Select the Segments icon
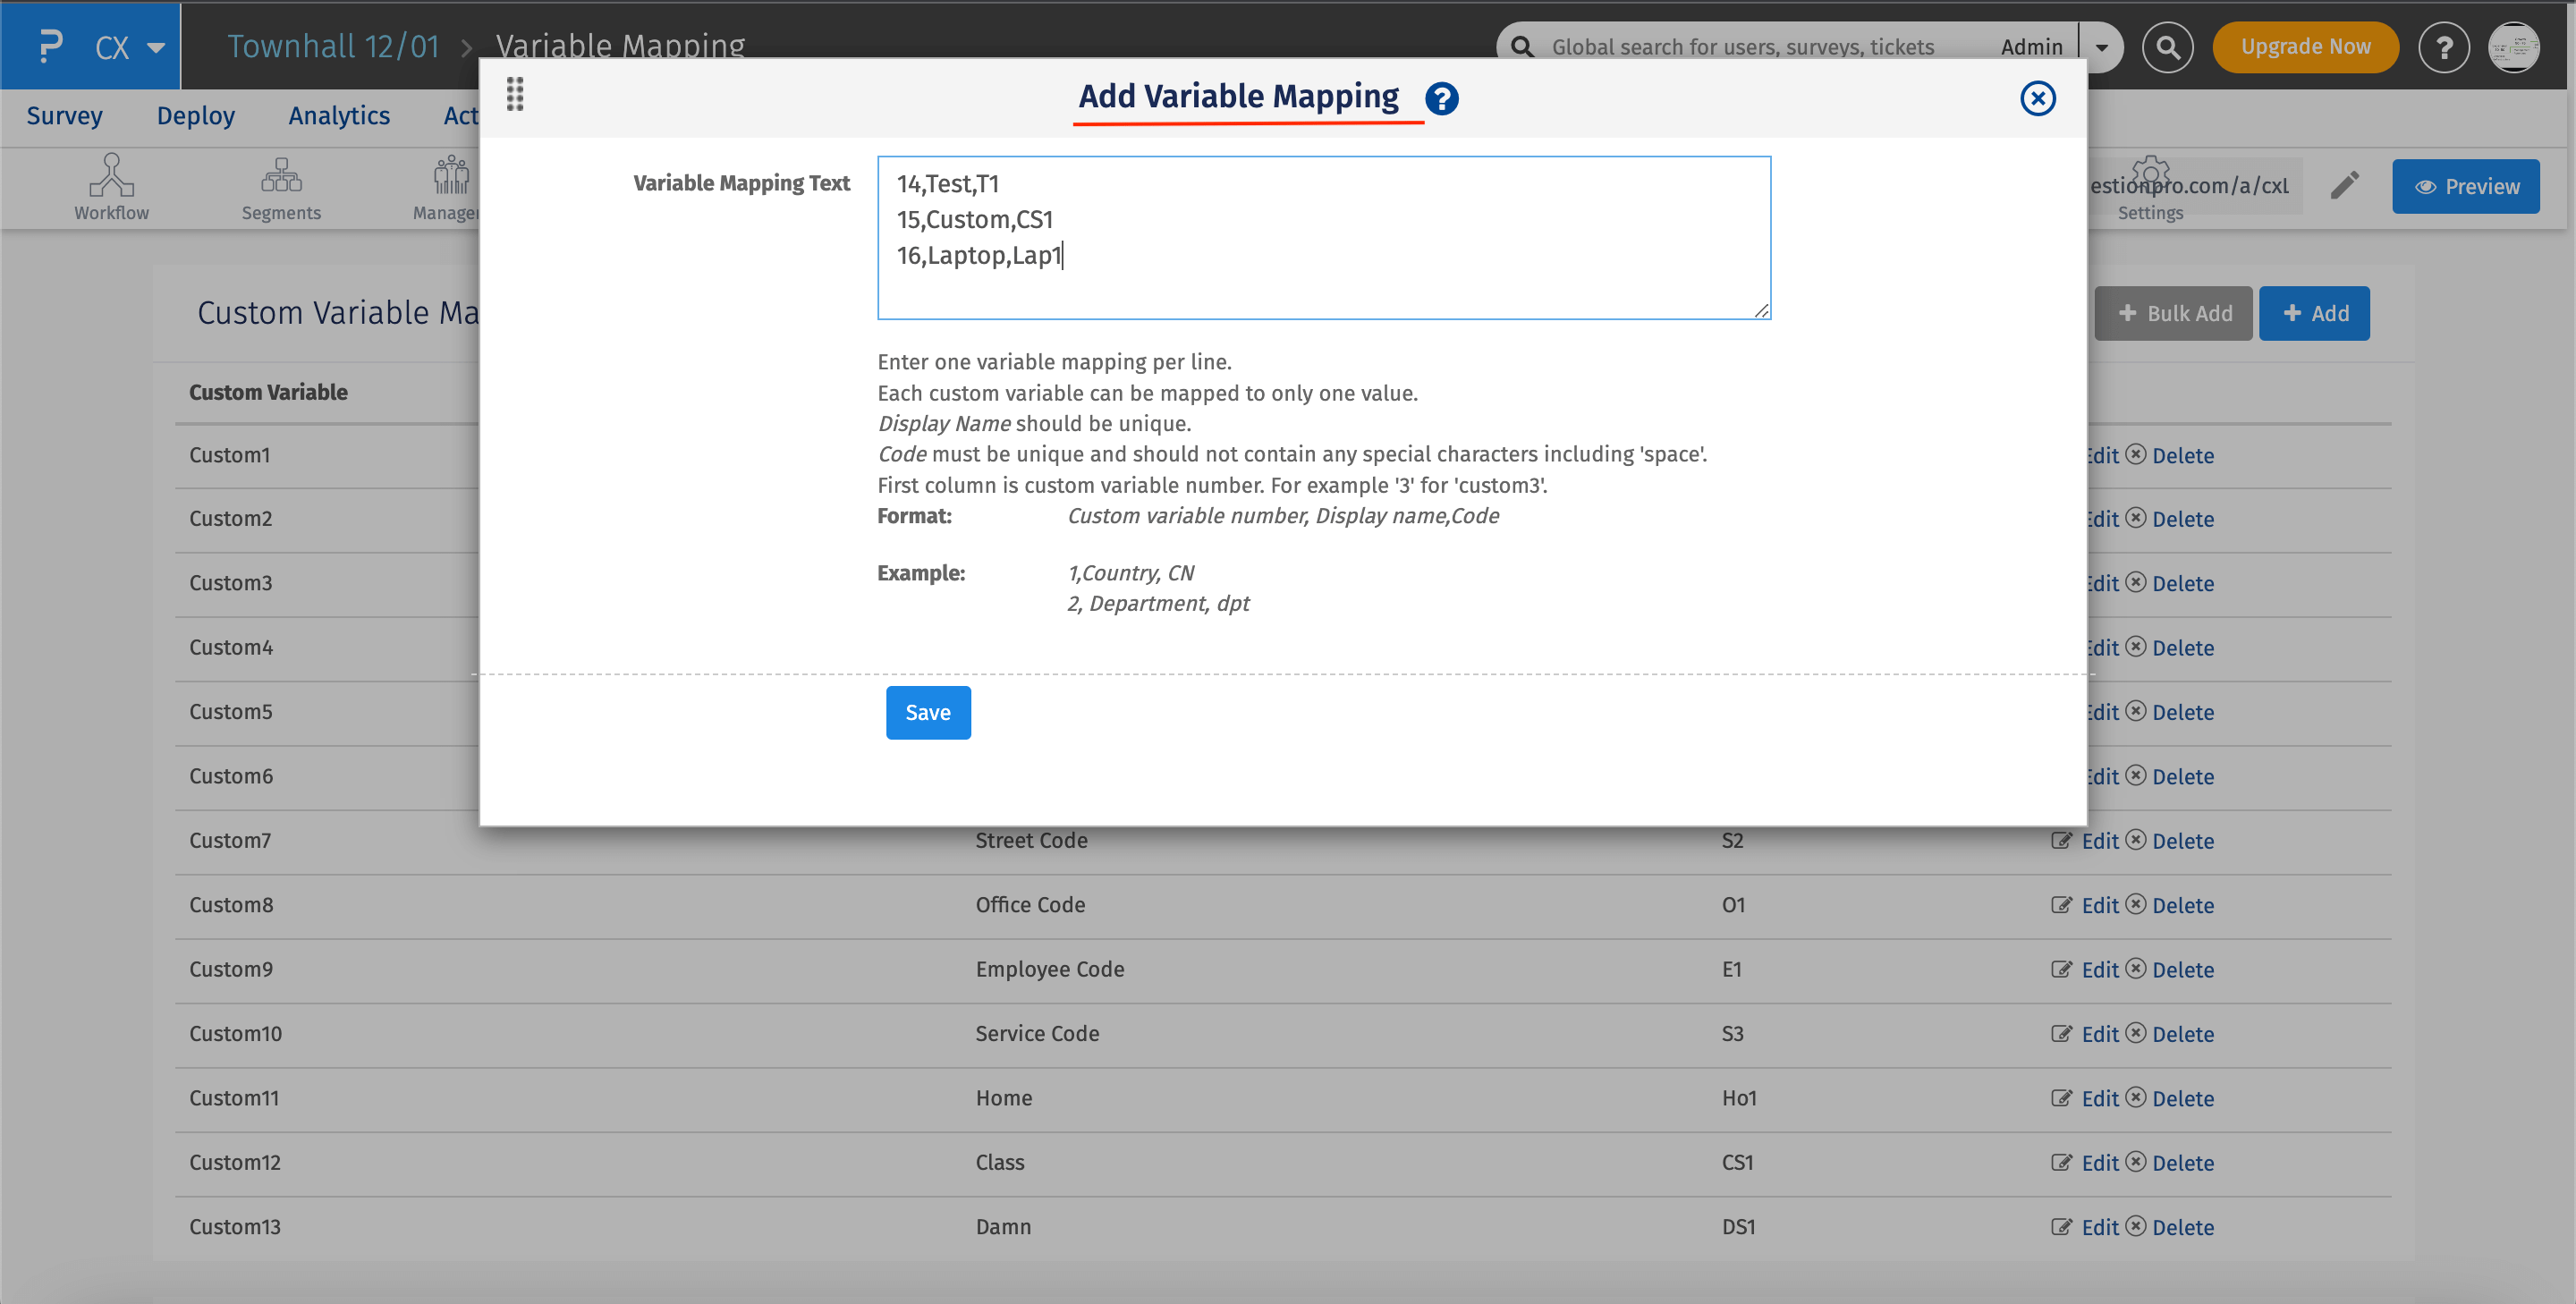 [x=281, y=186]
